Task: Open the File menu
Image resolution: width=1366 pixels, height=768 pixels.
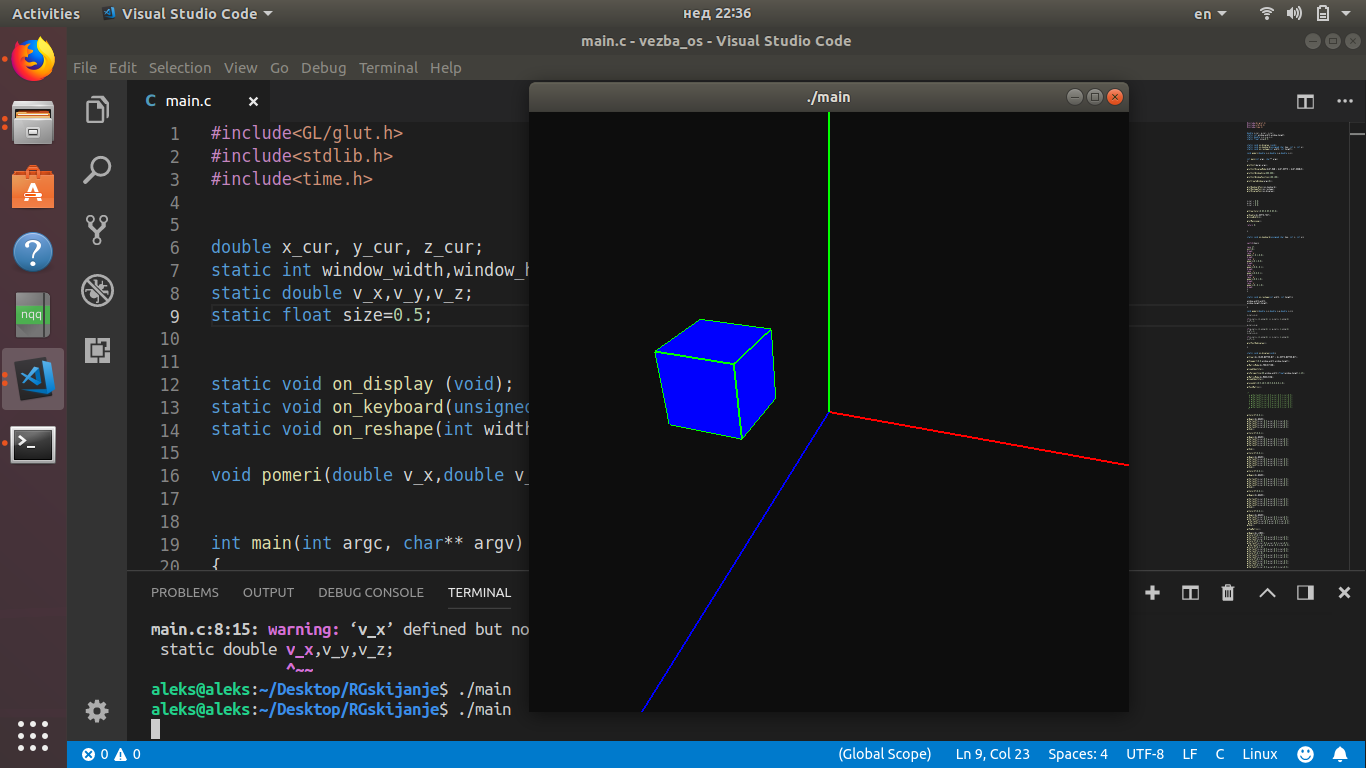Action: (85, 68)
